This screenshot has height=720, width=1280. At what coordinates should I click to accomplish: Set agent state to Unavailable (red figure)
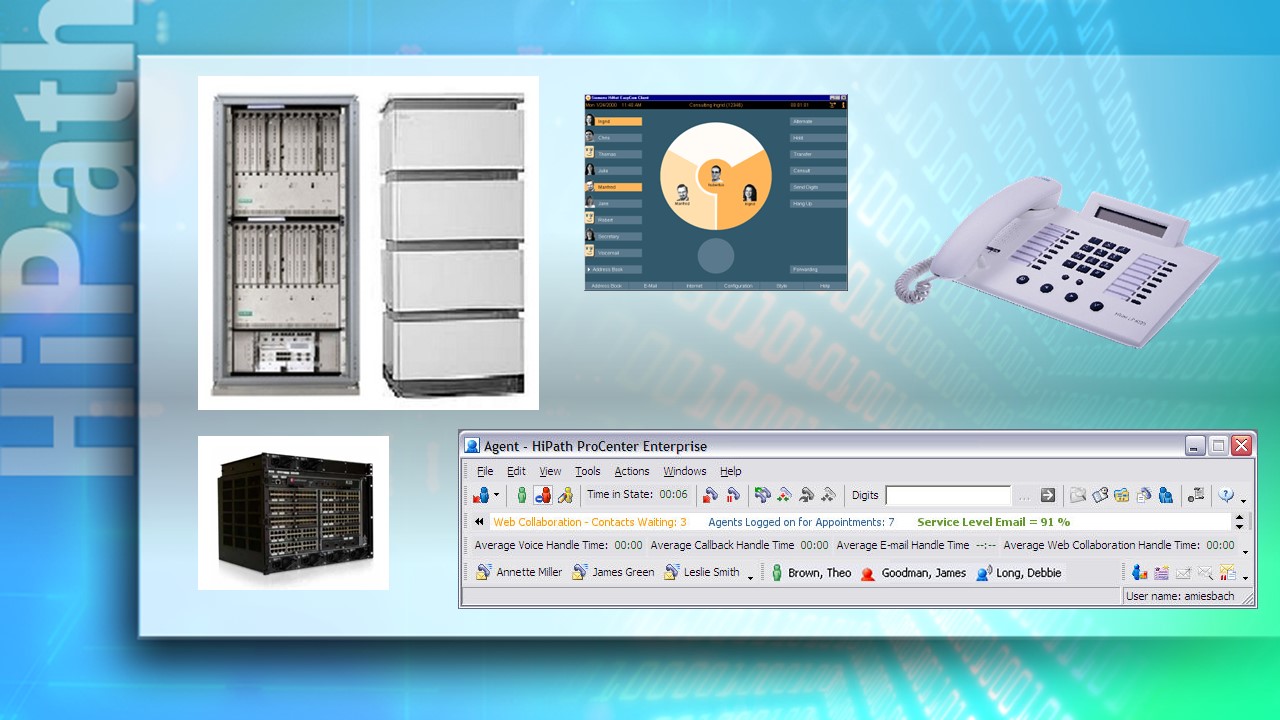click(543, 495)
